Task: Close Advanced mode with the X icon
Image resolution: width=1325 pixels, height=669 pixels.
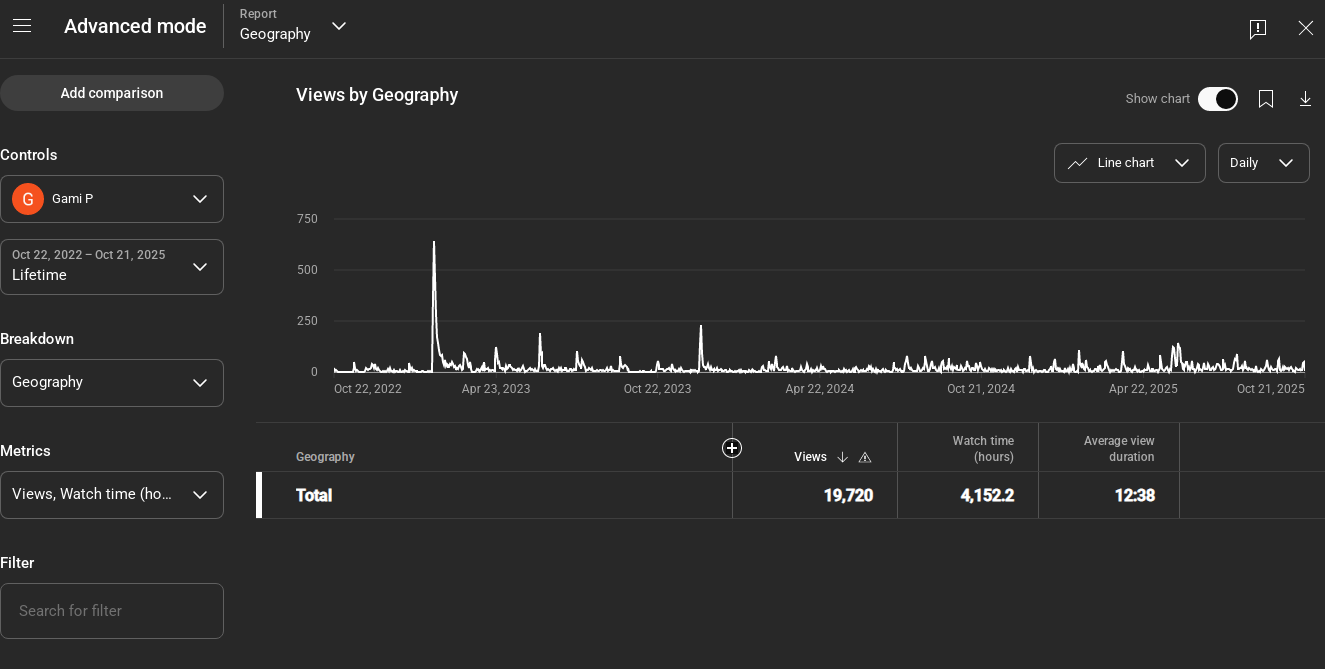Action: [1305, 28]
